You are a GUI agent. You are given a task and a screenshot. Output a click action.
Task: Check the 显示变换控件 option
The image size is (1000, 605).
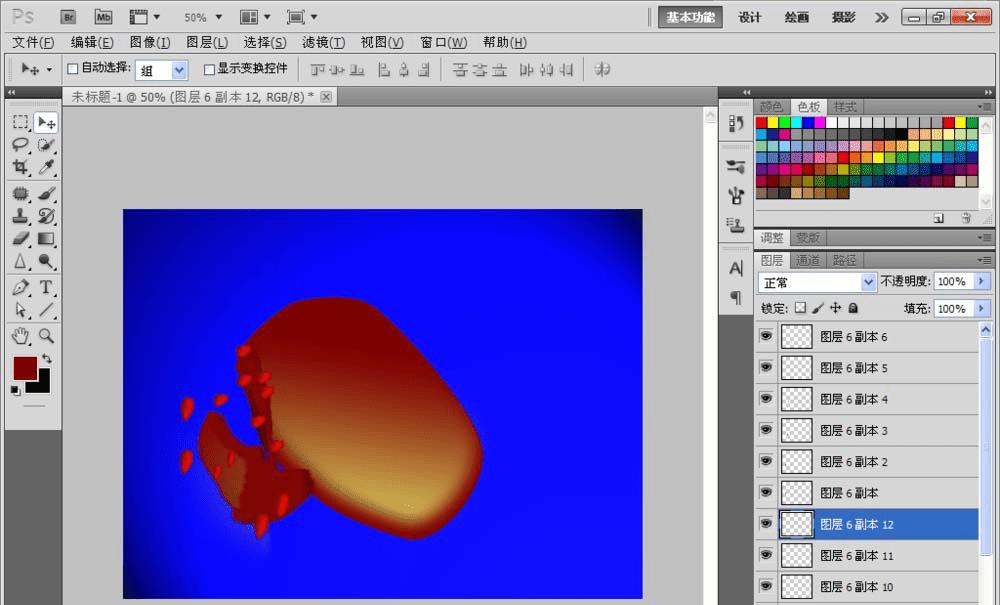click(209, 69)
